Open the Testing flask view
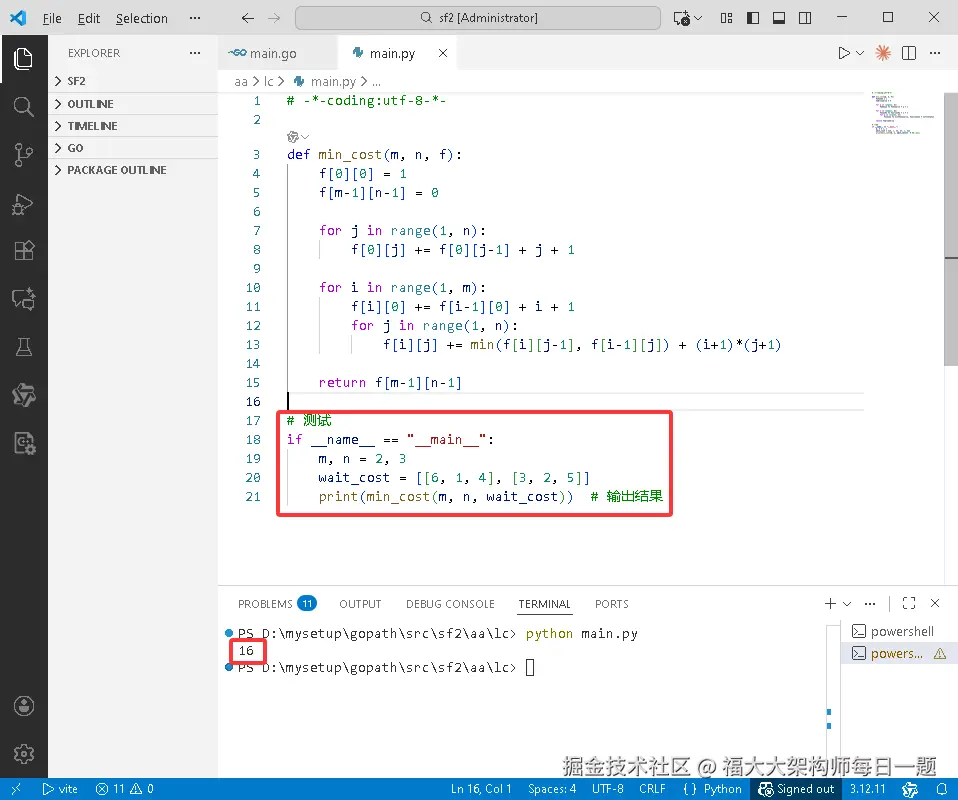 point(23,347)
